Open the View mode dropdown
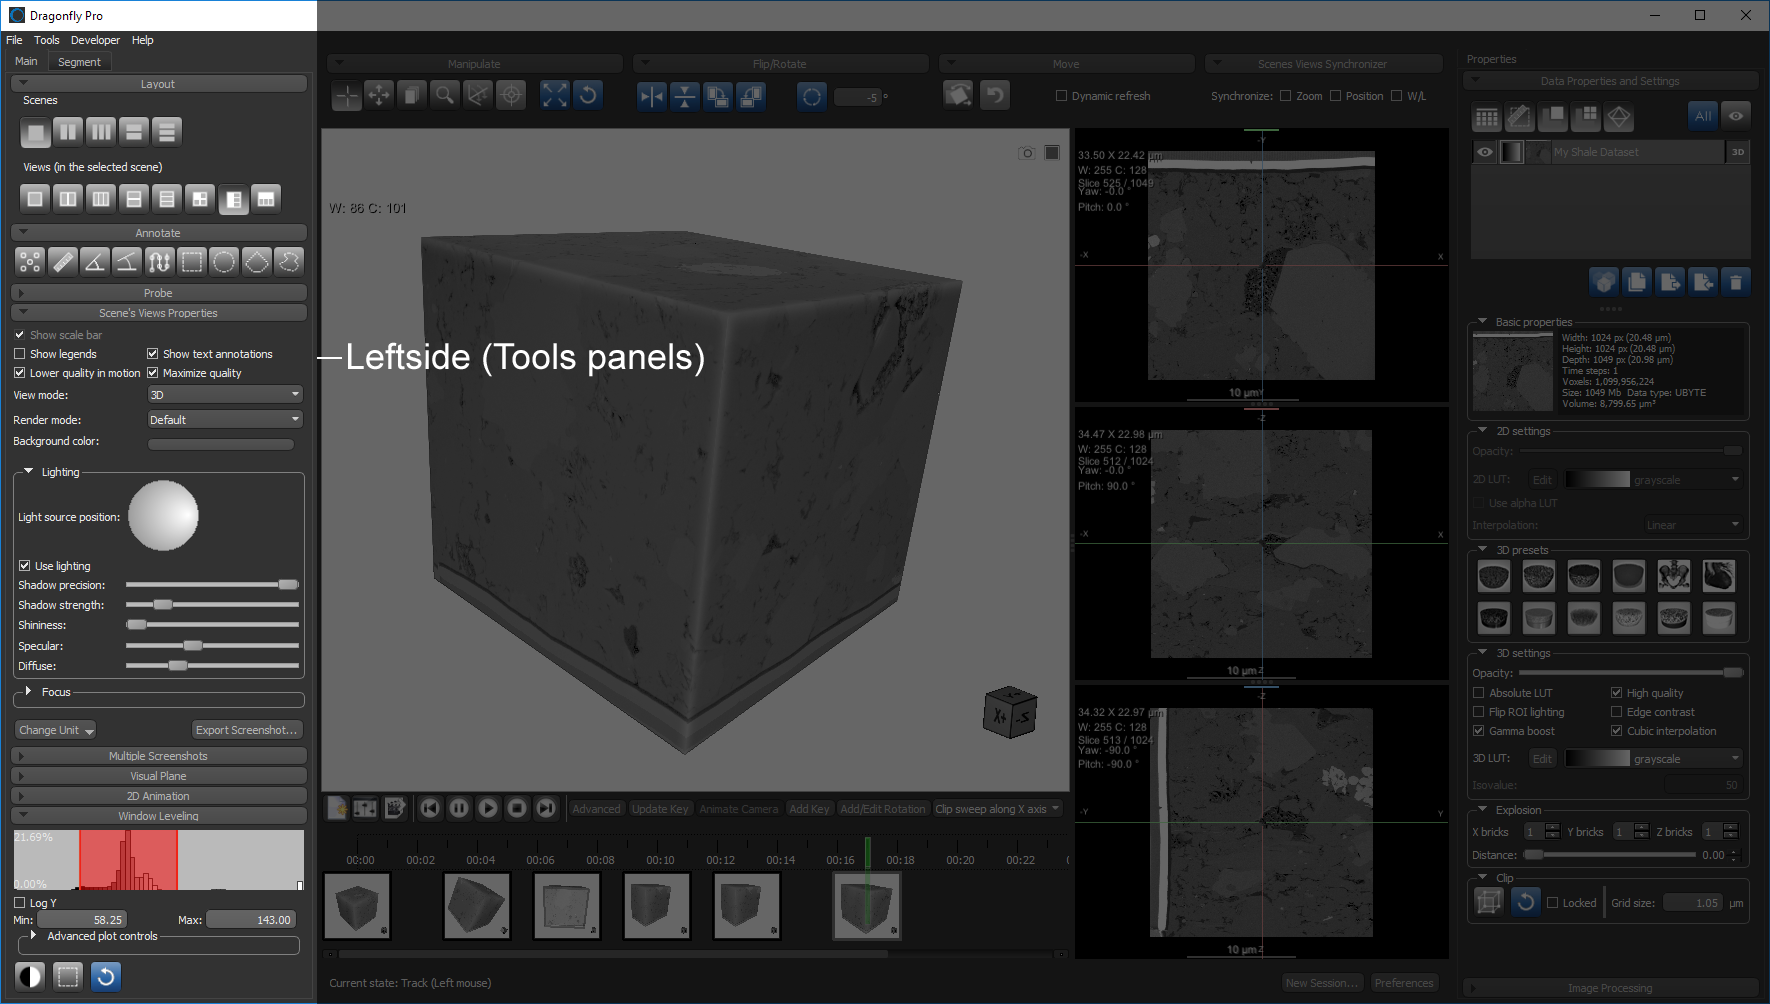The width and height of the screenshot is (1770, 1004). (225, 395)
